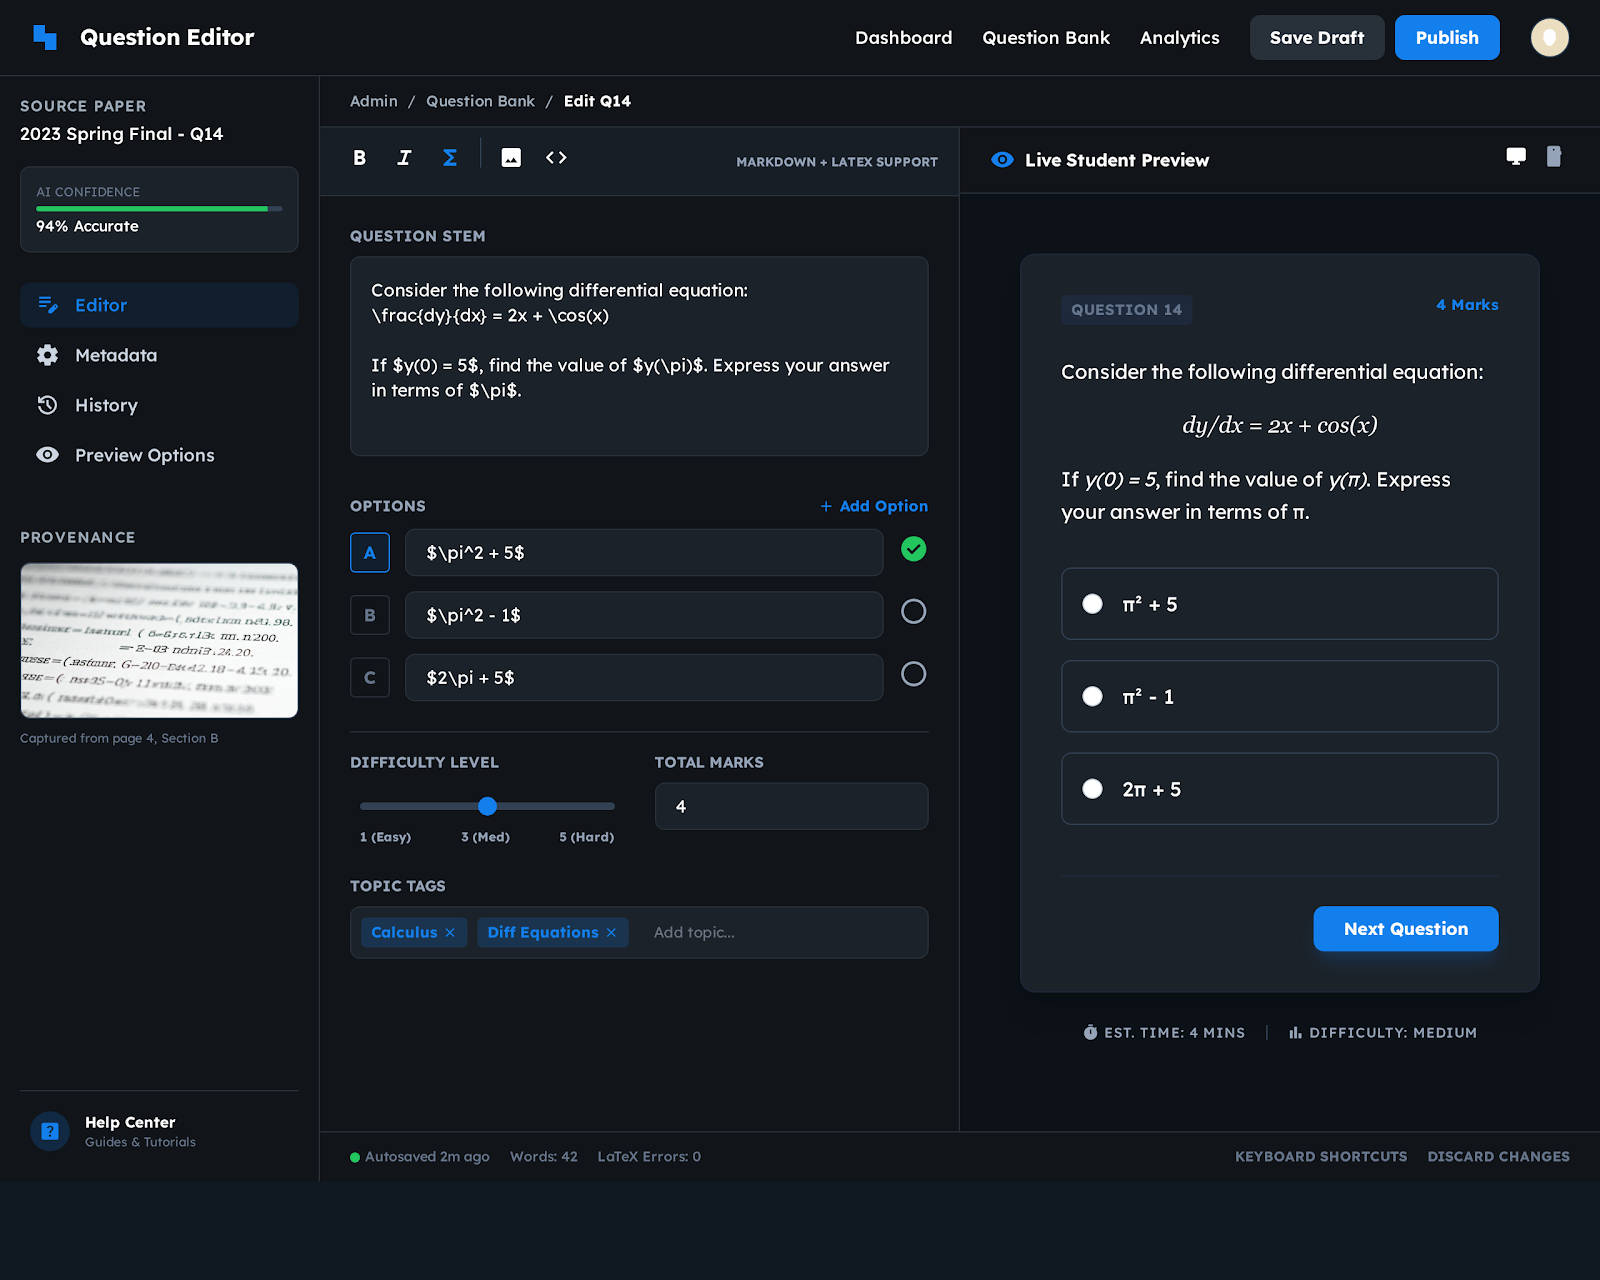Click Next Question in the preview
Image resolution: width=1600 pixels, height=1280 pixels.
[1405, 928]
